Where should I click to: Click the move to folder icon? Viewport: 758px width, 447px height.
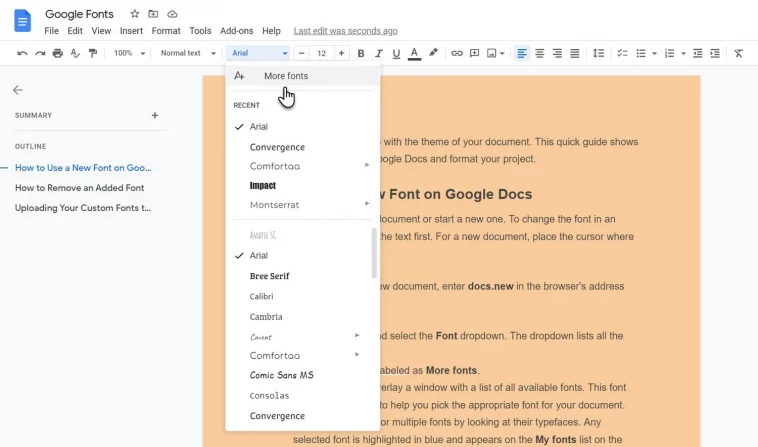pos(153,14)
